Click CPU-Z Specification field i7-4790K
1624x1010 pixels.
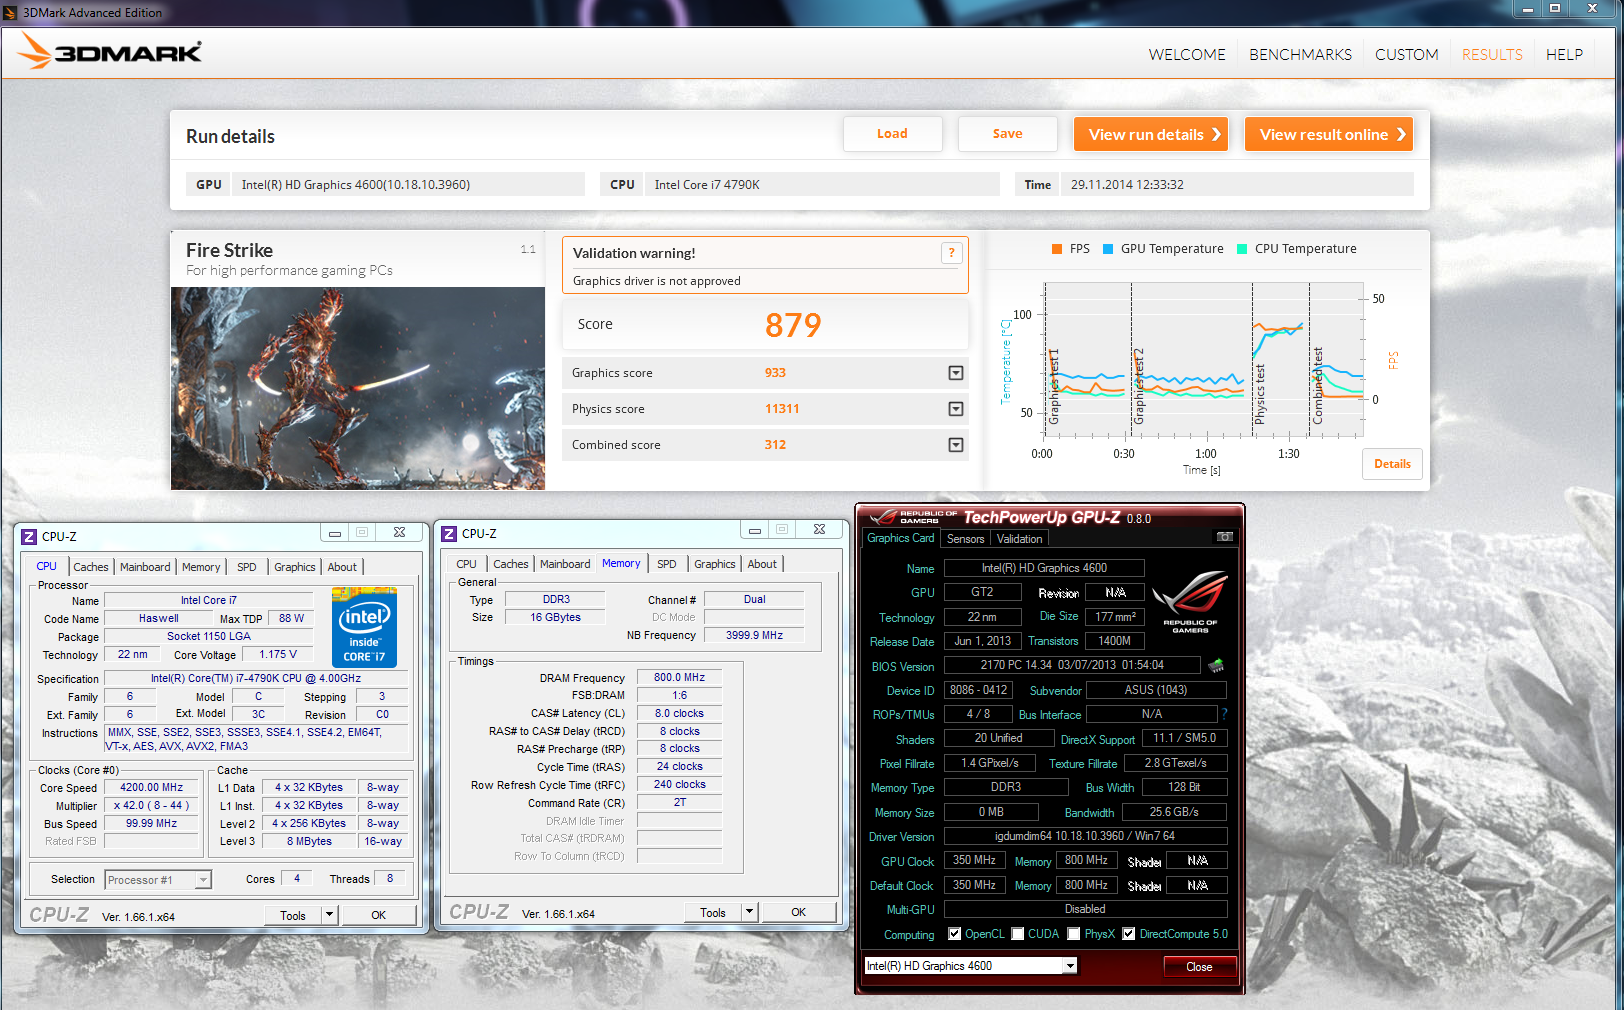click(256, 678)
